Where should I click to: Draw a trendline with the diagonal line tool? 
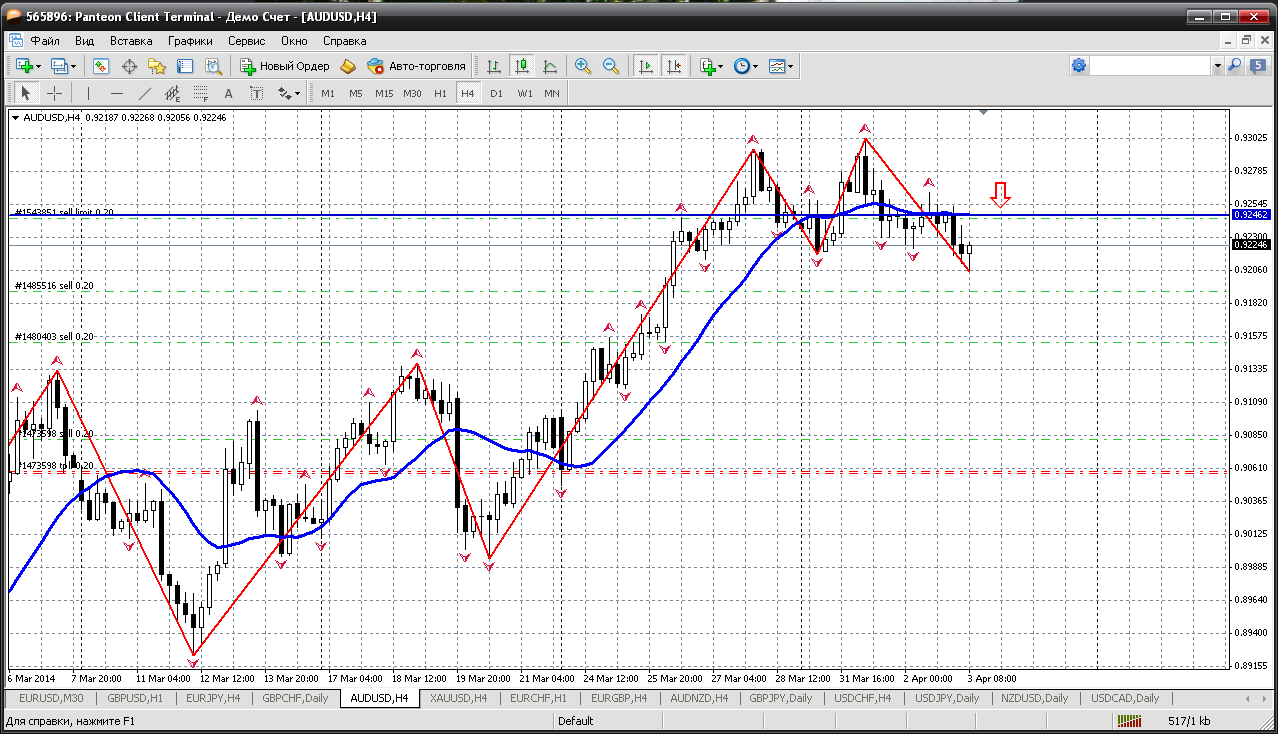click(144, 93)
